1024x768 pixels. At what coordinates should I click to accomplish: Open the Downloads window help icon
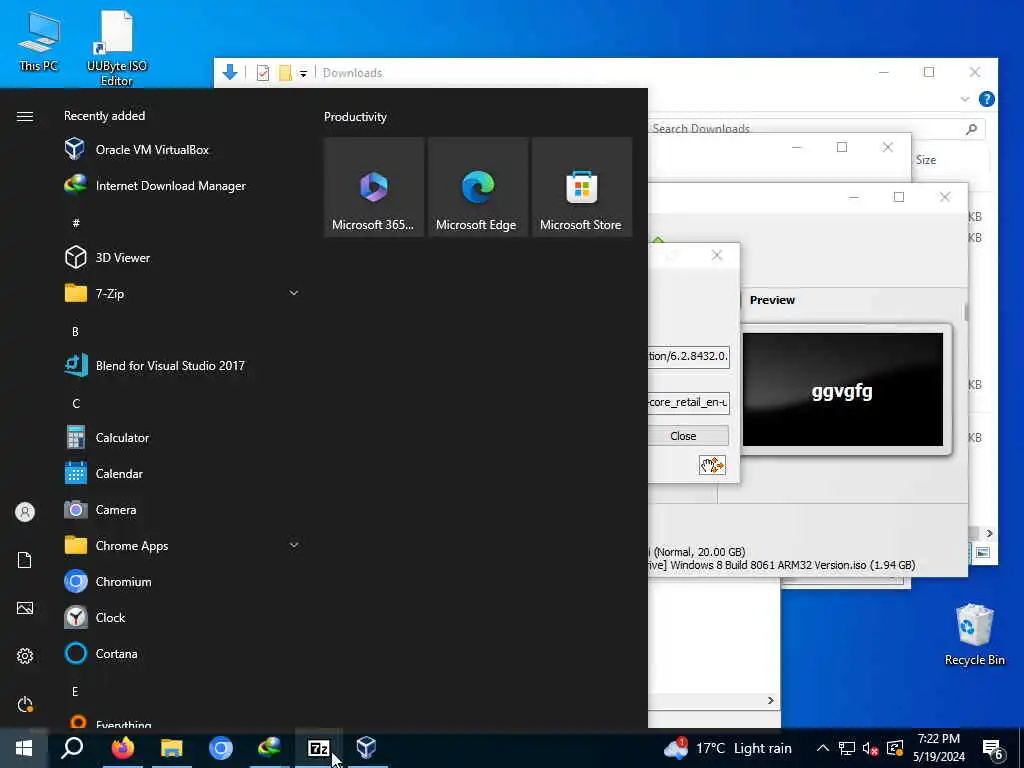[986, 99]
